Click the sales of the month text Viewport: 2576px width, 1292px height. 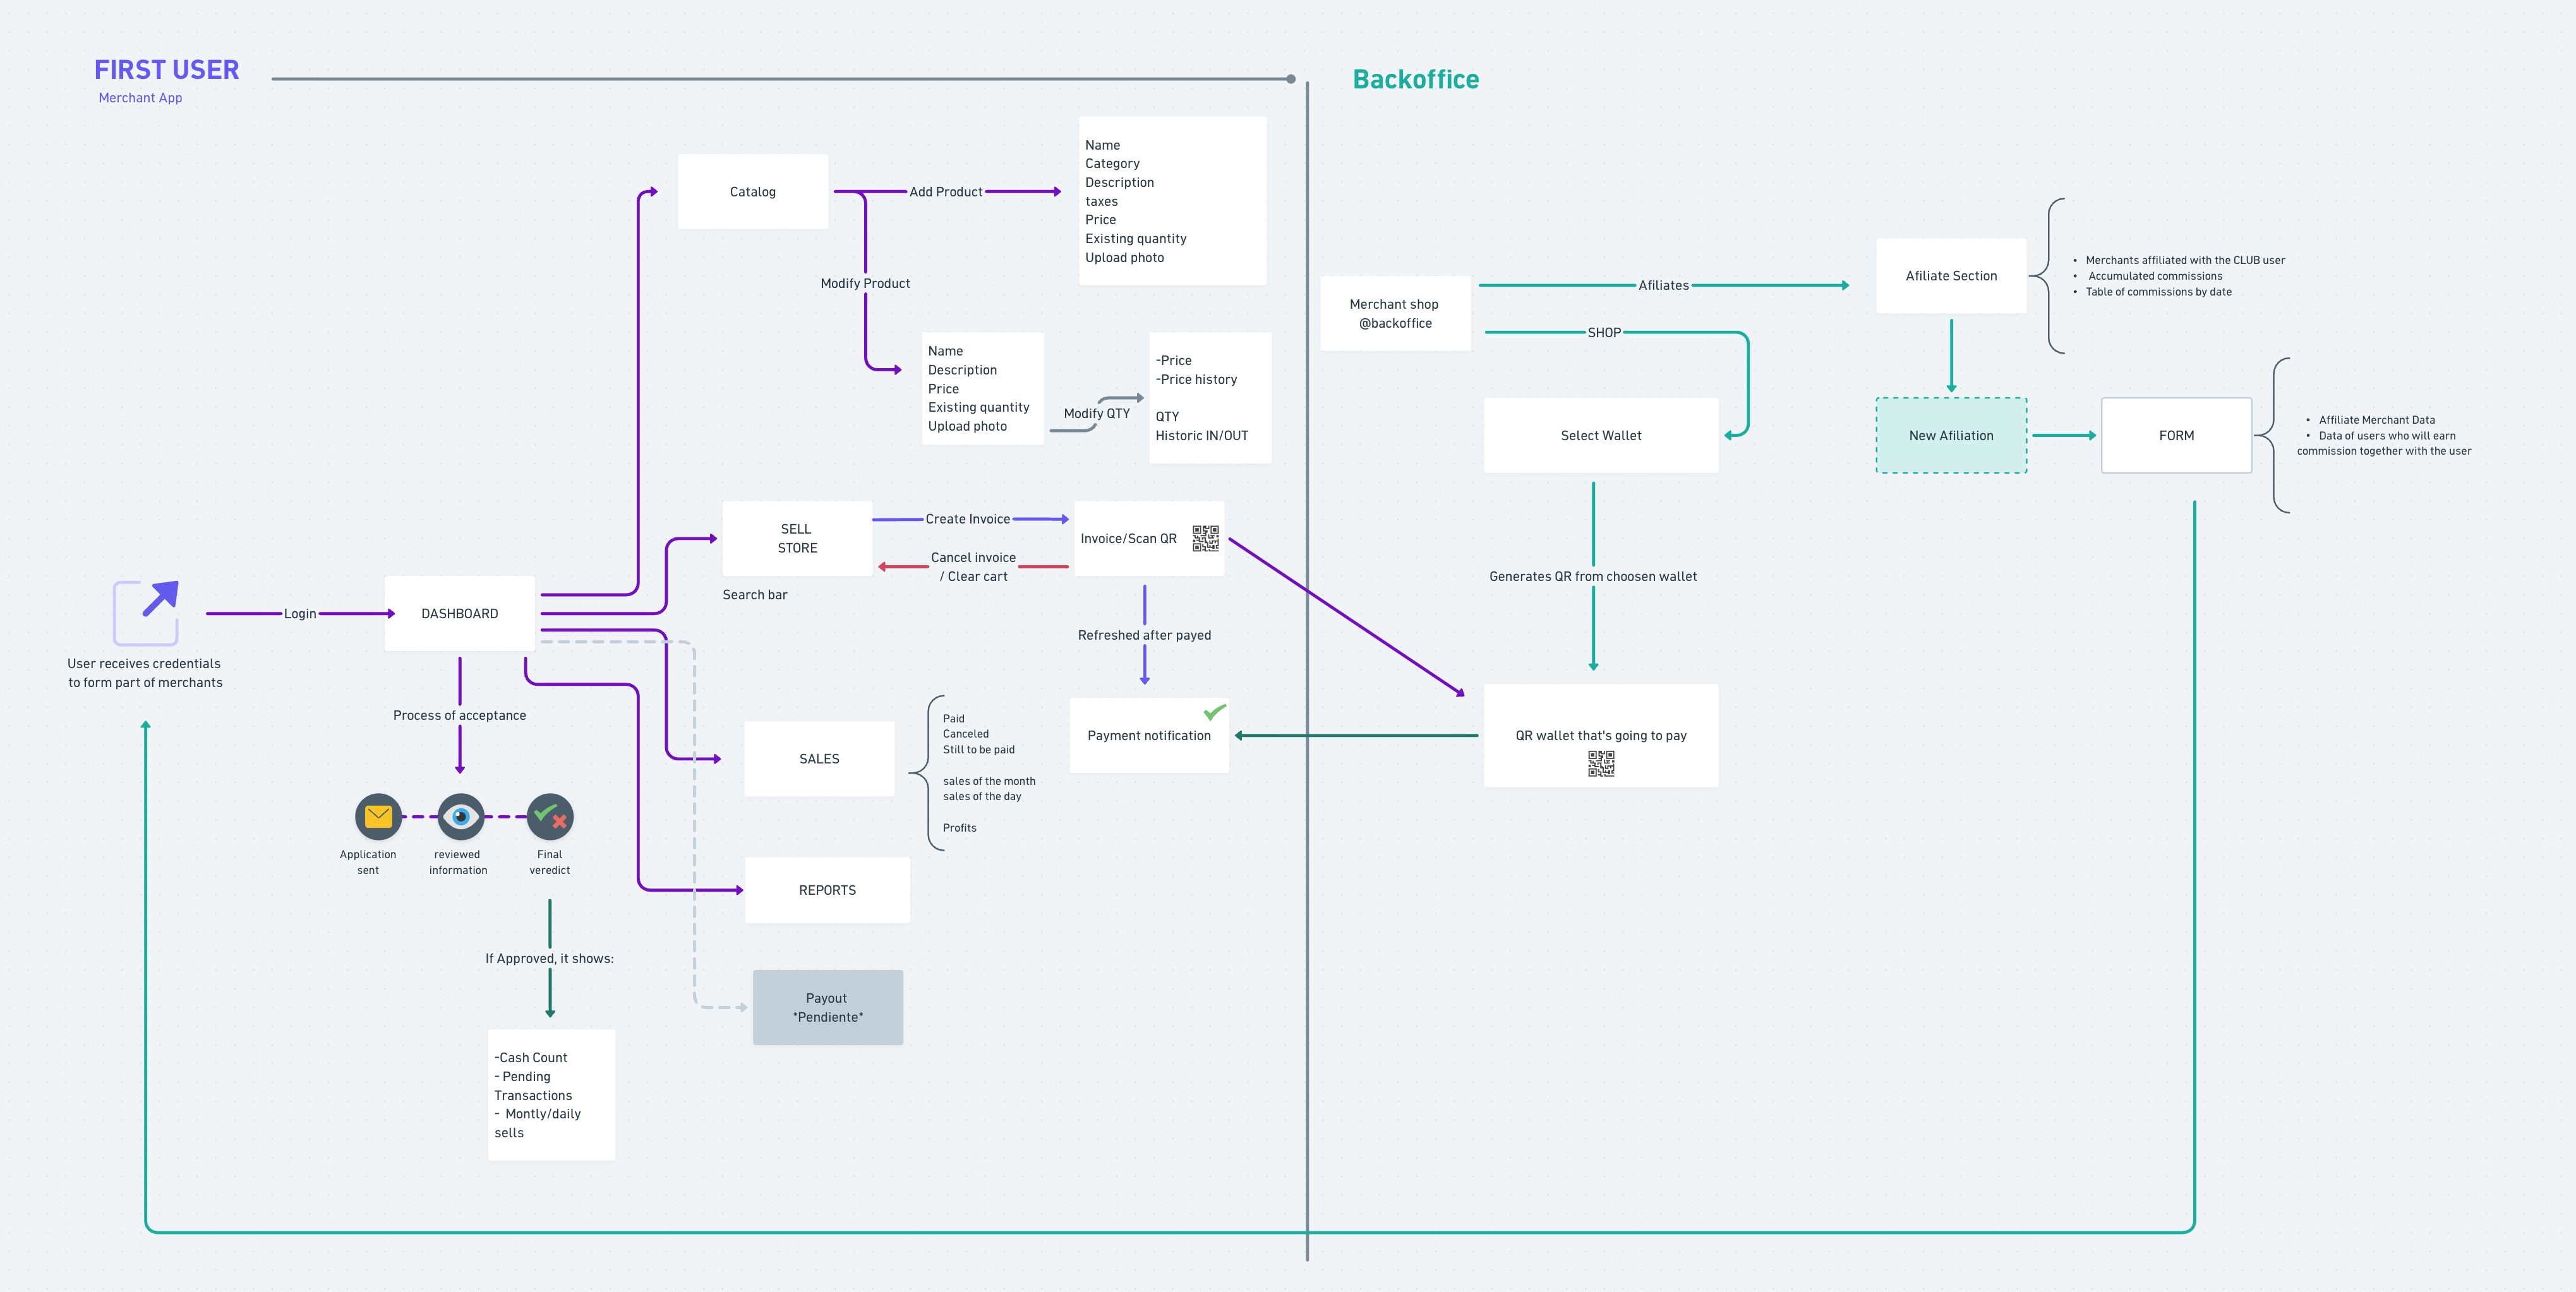tap(989, 781)
